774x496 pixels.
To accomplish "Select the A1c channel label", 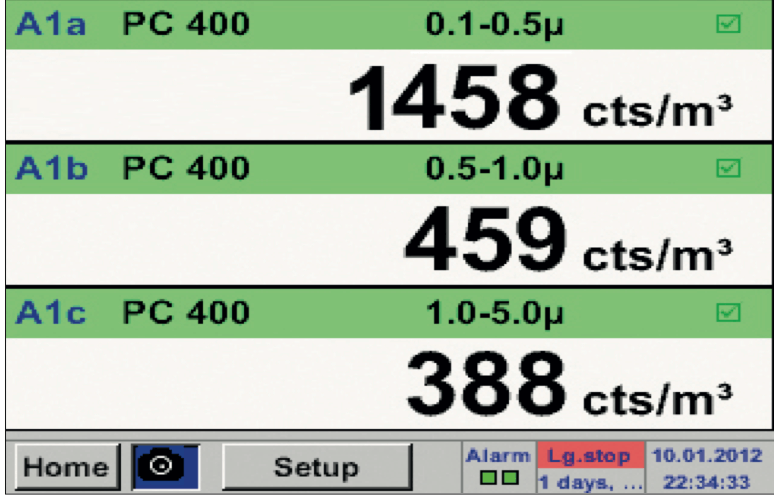I will pyautogui.click(x=49, y=313).
